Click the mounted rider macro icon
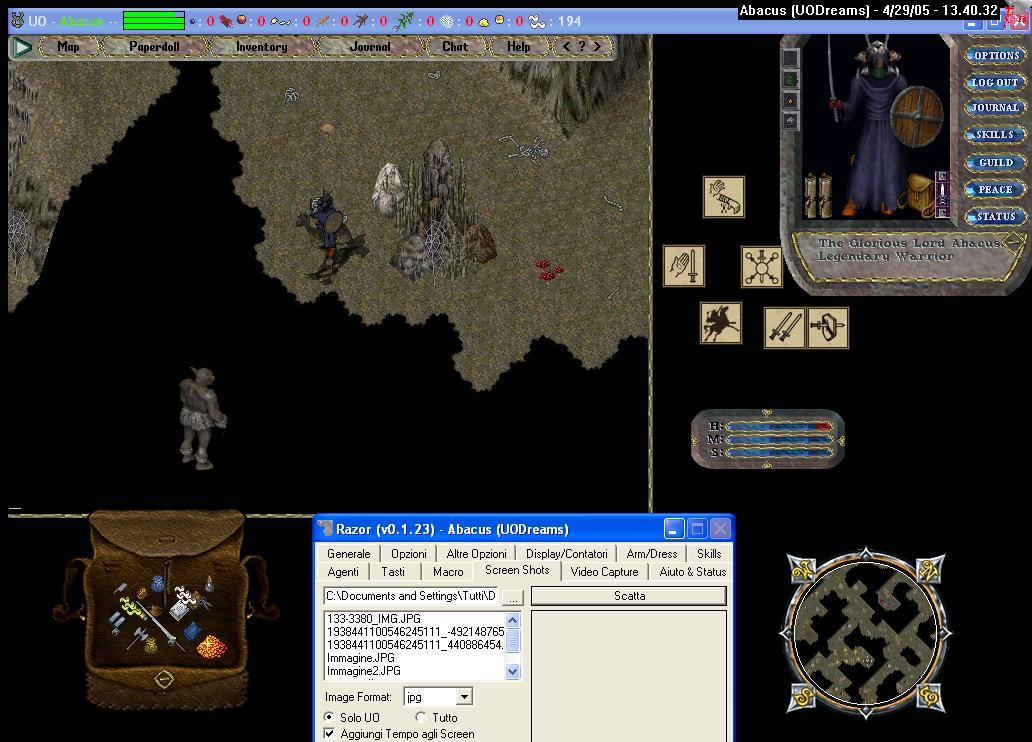This screenshot has height=742, width=1032. click(x=721, y=323)
